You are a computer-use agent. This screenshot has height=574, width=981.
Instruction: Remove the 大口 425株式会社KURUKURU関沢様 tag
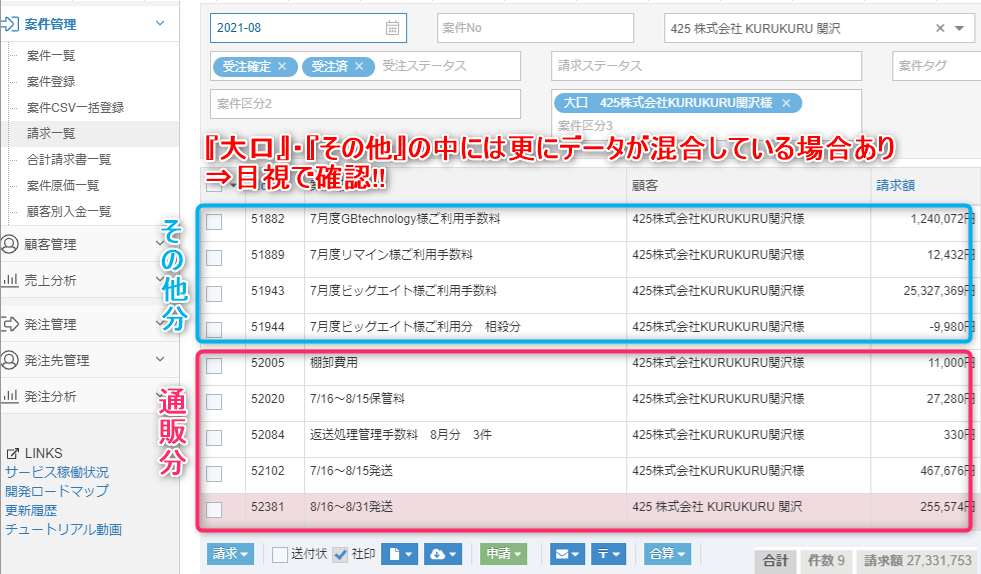click(x=786, y=103)
